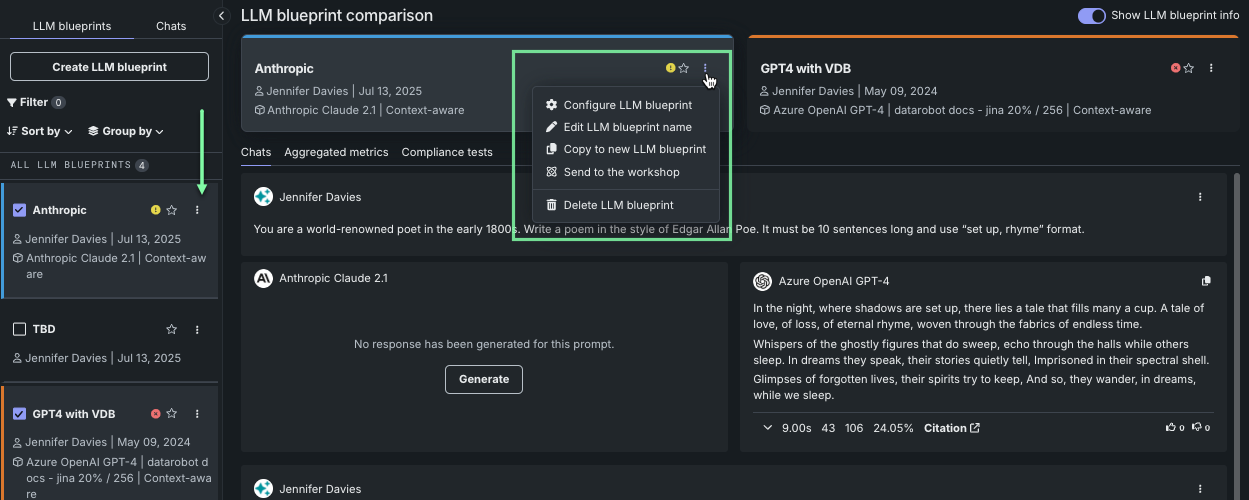Give thumbs down to the GPT-4 response
The height and width of the screenshot is (500, 1249).
(x=1197, y=428)
